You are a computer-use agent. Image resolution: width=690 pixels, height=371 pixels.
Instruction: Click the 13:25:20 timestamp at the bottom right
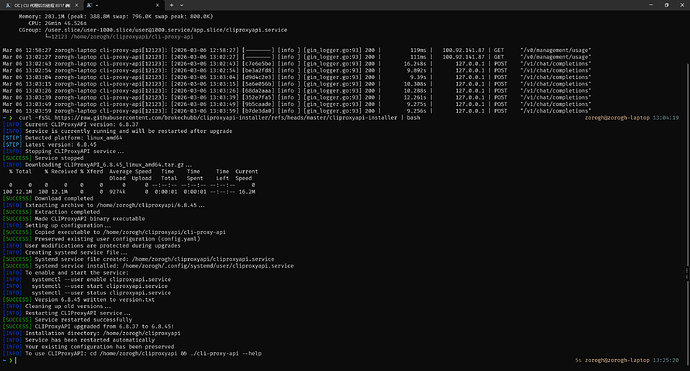pyautogui.click(x=665, y=360)
